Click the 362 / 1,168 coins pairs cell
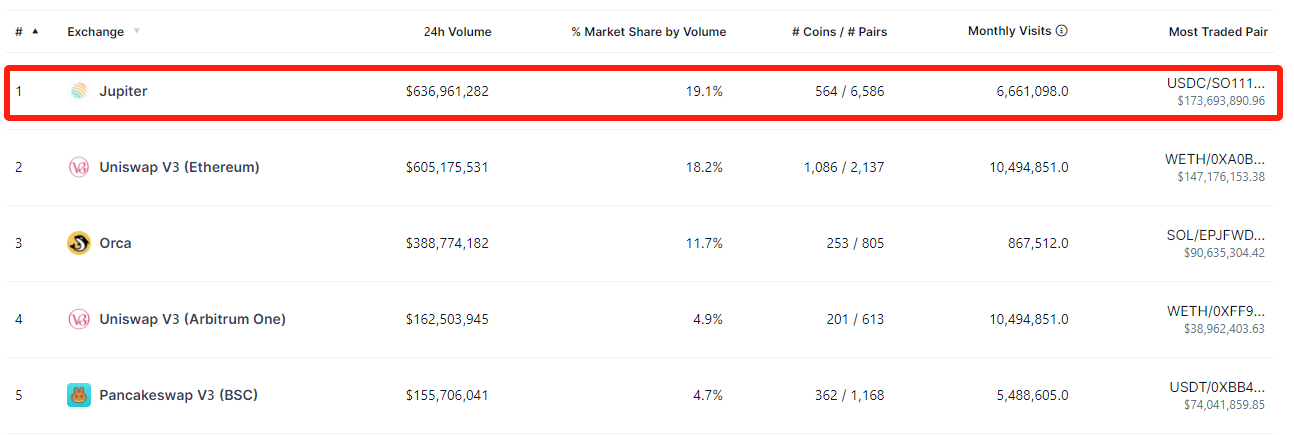 click(x=849, y=395)
